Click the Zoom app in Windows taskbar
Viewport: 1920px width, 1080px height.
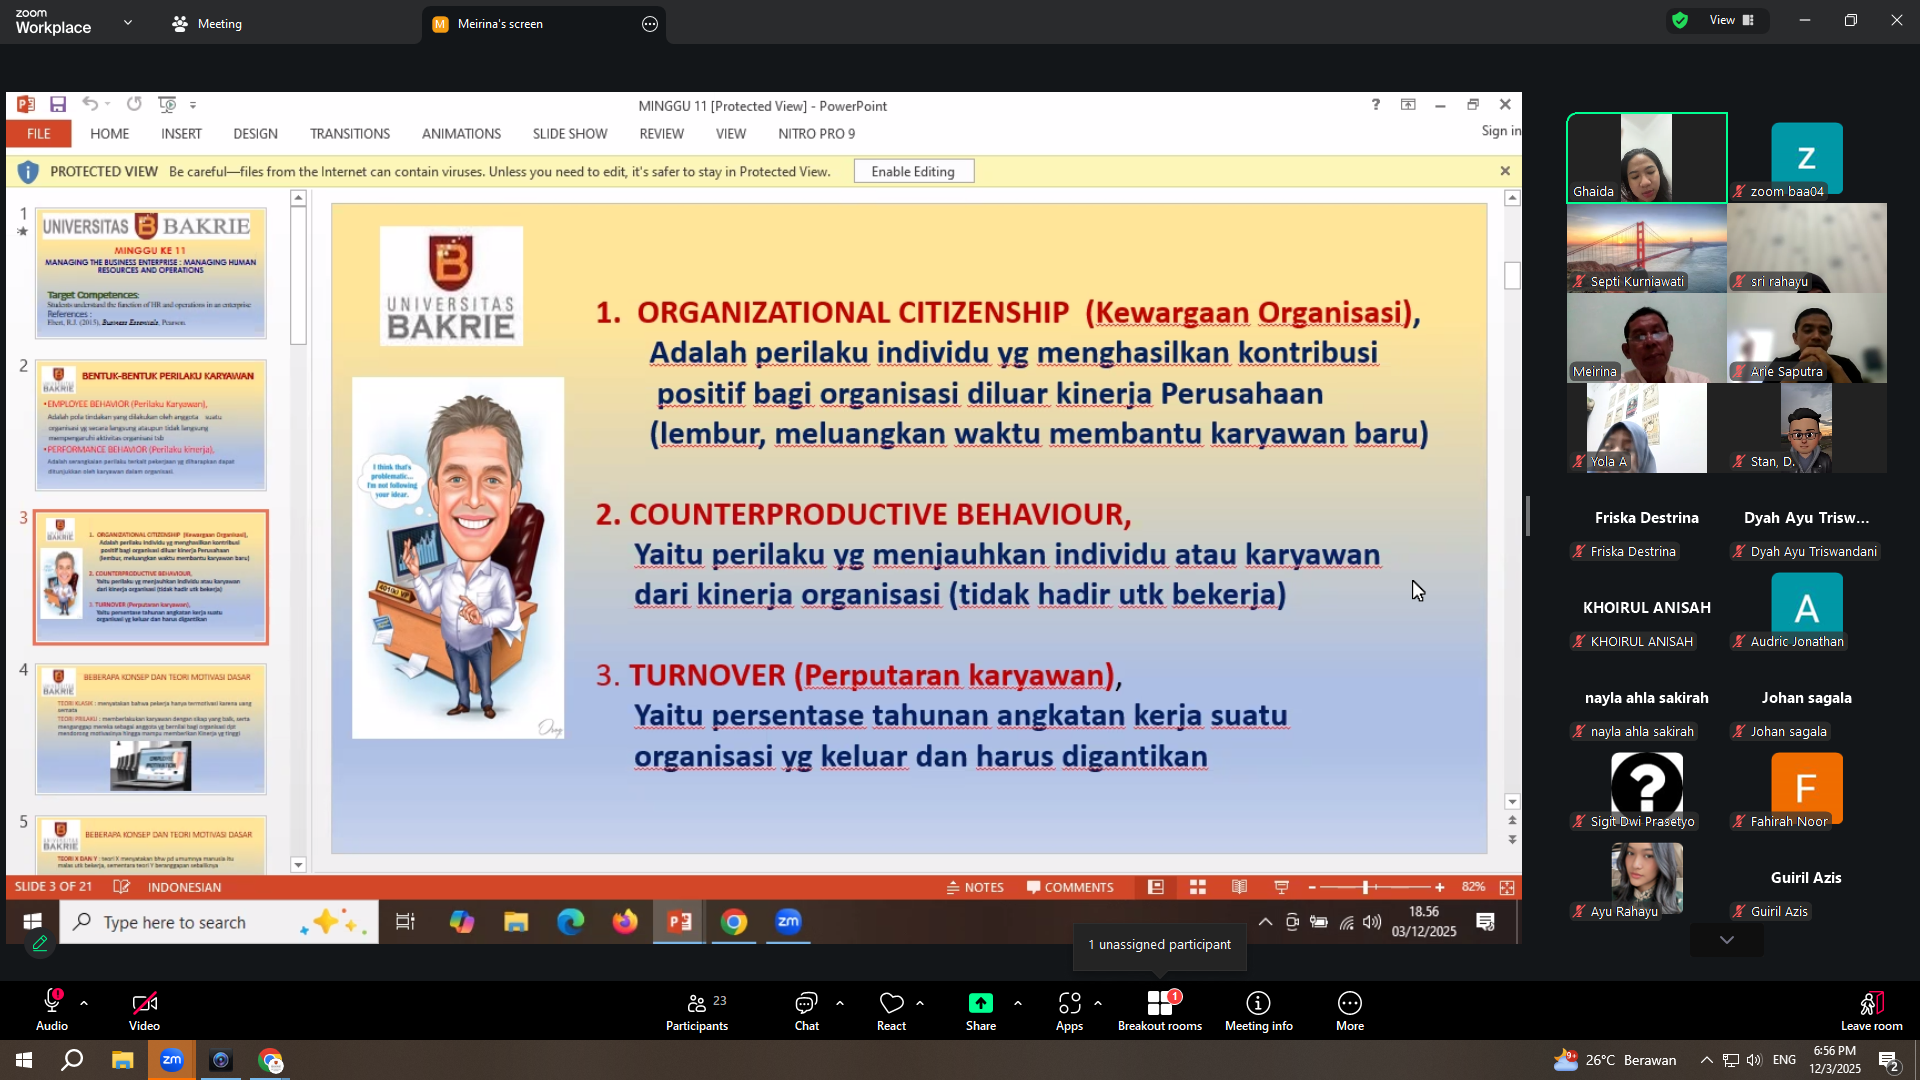tap(172, 1060)
